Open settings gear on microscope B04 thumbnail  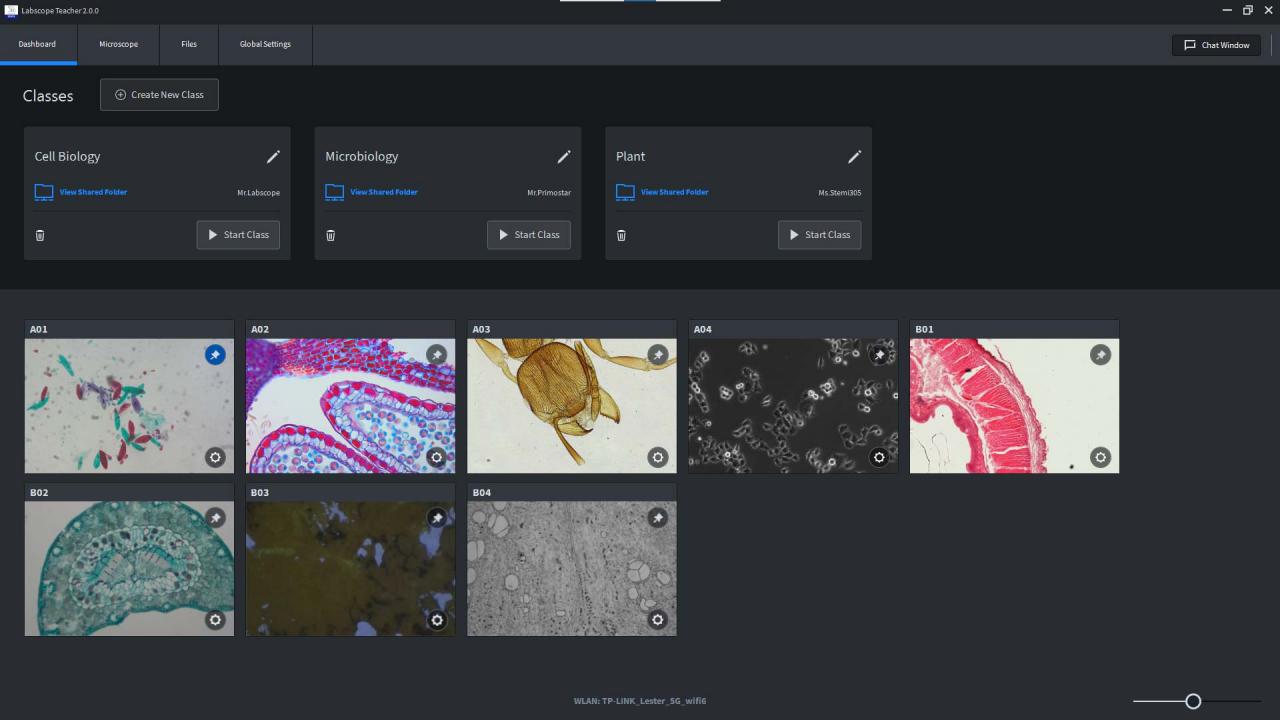click(x=658, y=620)
